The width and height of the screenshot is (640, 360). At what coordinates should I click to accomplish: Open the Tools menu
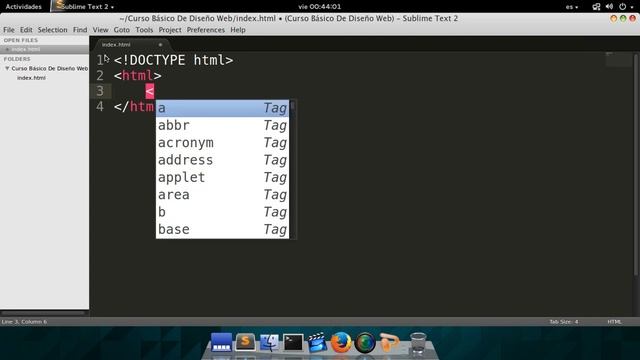(144, 30)
